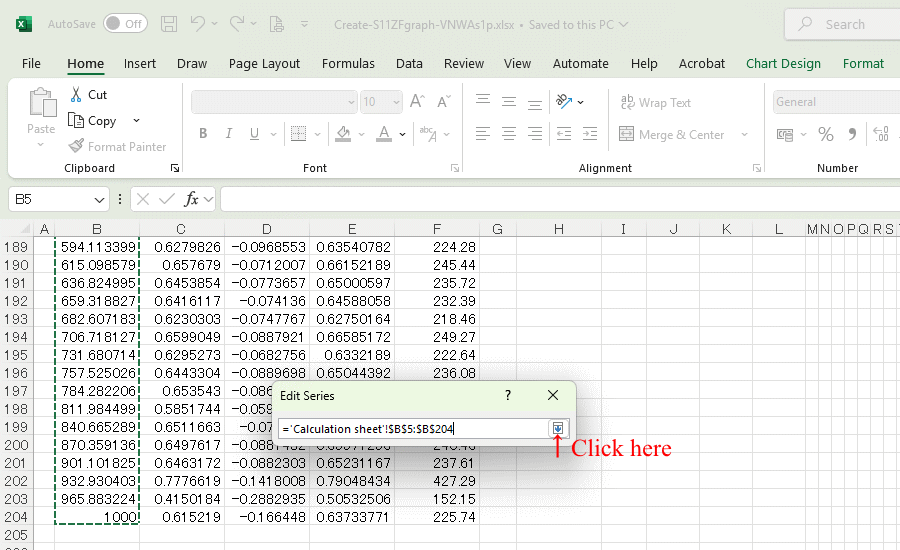Open the Data tab
900x550 pixels.
coord(409,64)
